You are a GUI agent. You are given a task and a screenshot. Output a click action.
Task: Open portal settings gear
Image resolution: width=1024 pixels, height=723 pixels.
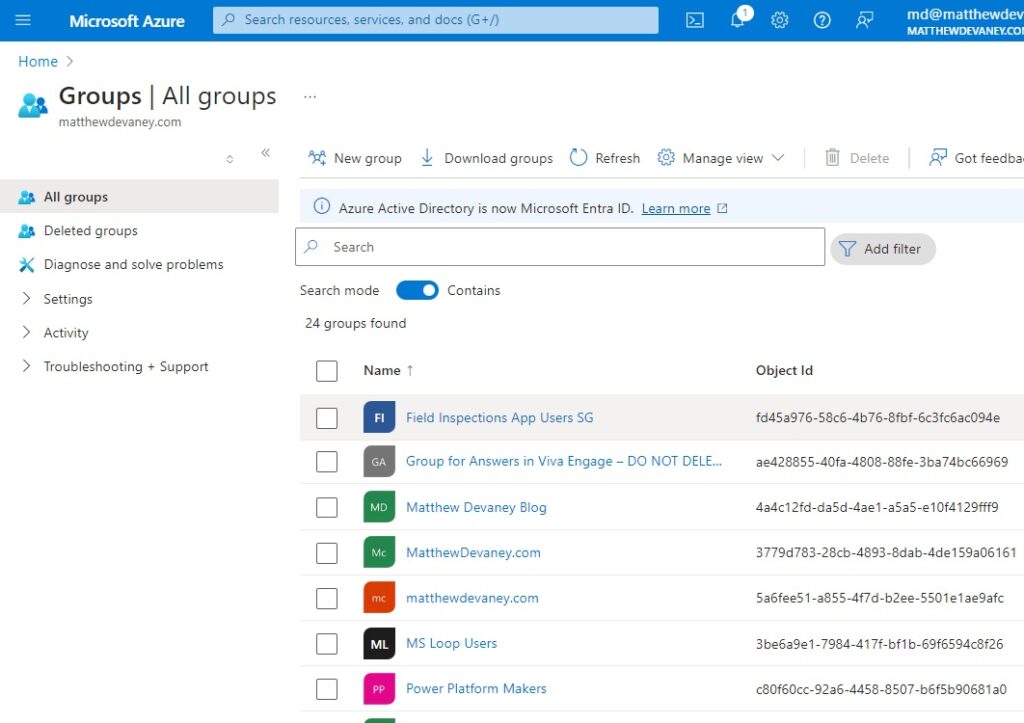coord(780,20)
